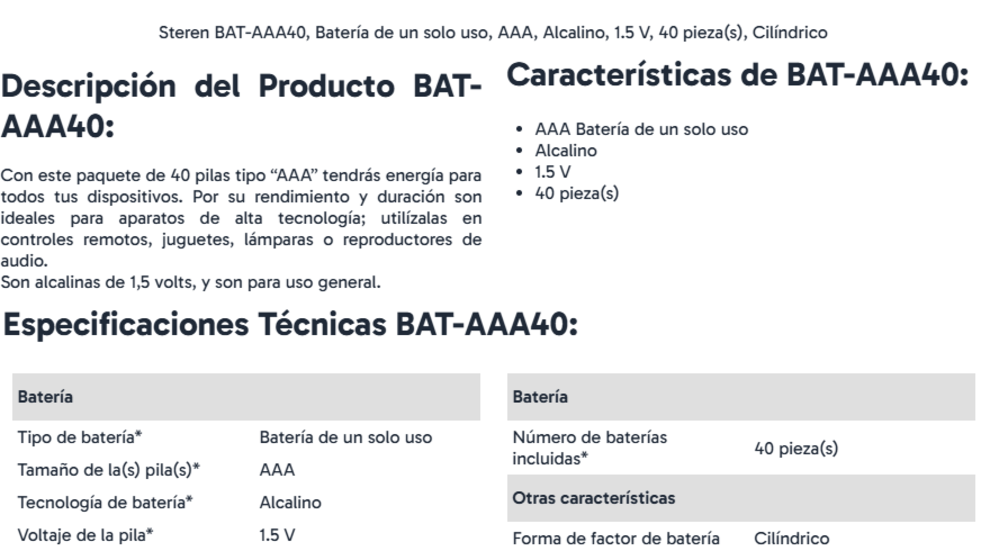This screenshot has width=990, height=560.
Task: Select the "Forma de factor de batería" label
Action: (615, 539)
